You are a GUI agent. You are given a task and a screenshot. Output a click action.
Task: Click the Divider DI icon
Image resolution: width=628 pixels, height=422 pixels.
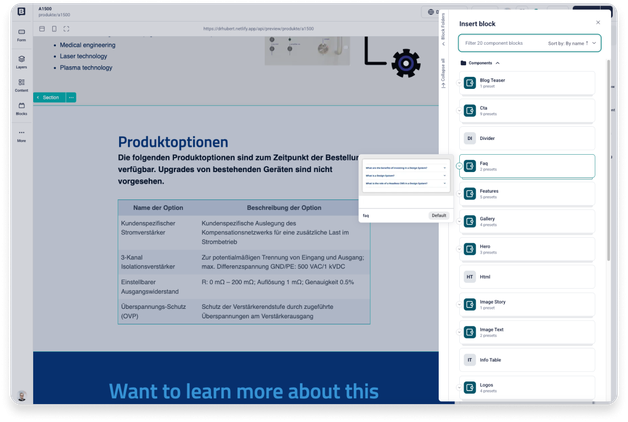point(469,138)
